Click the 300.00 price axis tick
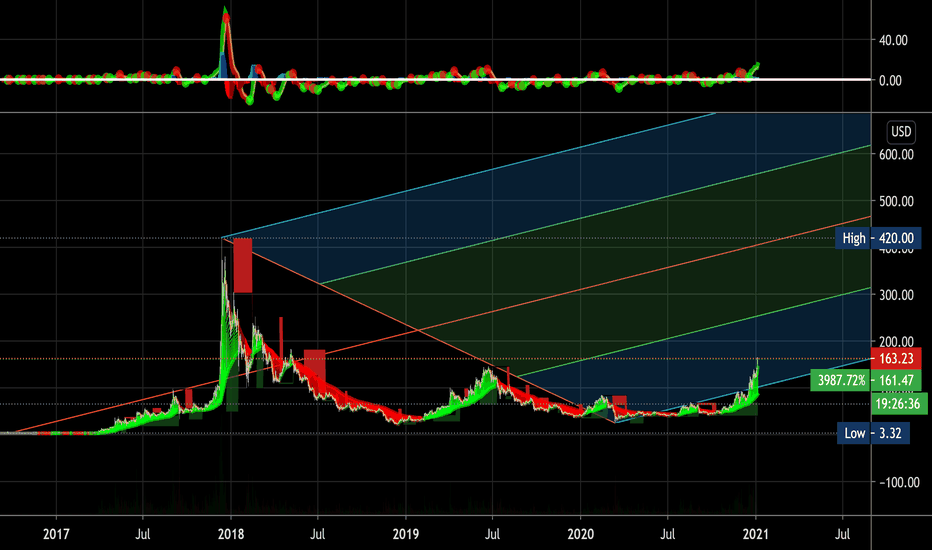 coord(896,295)
